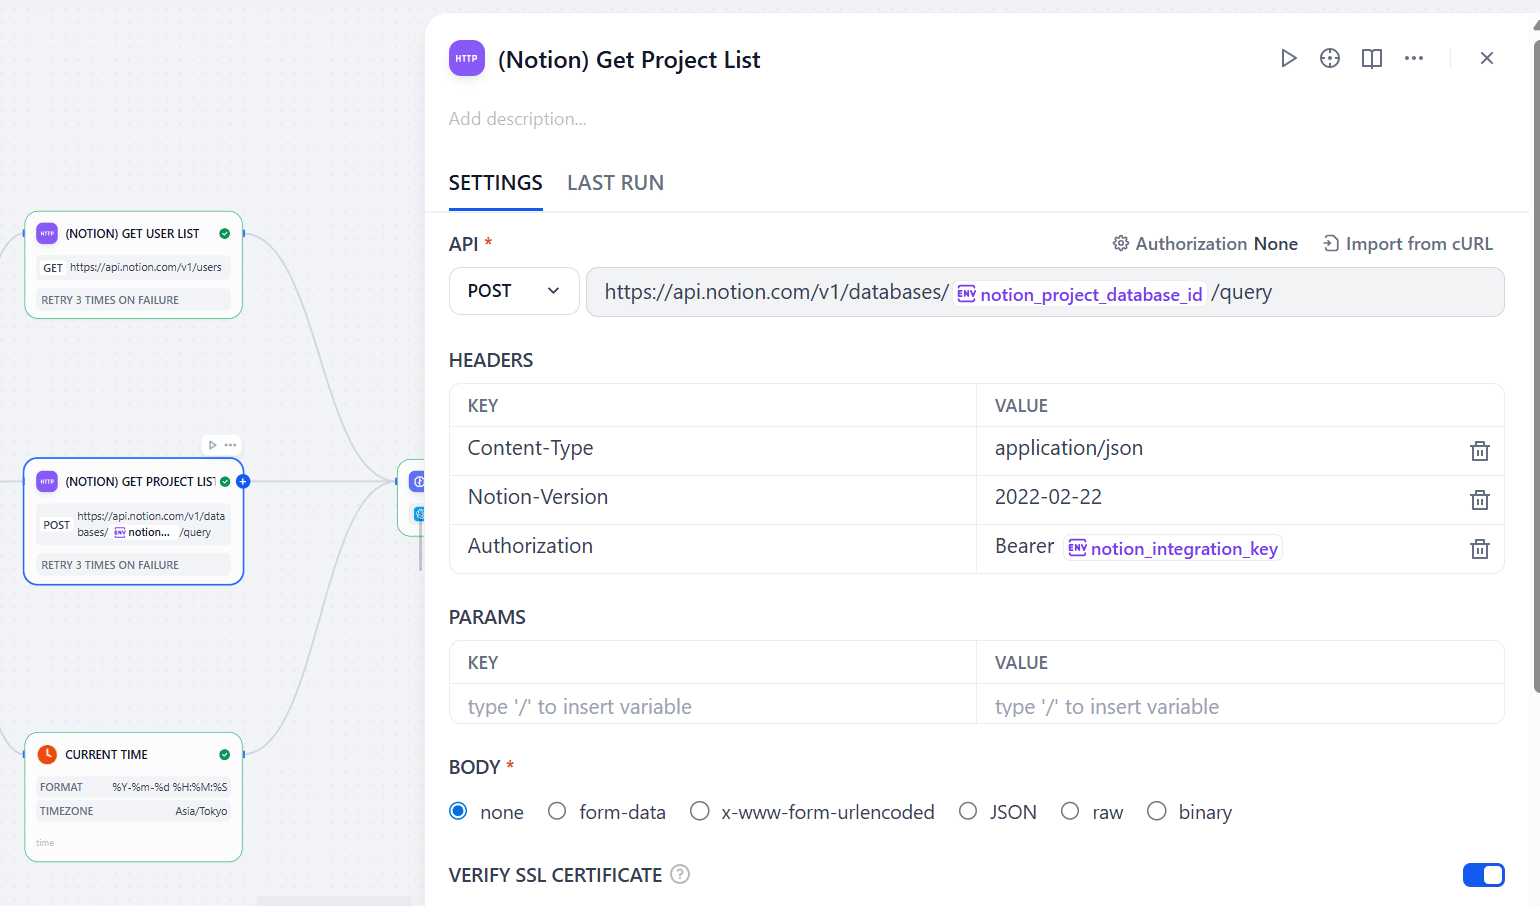This screenshot has width=1540, height=906.
Task: Delete the Authorization header row
Action: (x=1479, y=549)
